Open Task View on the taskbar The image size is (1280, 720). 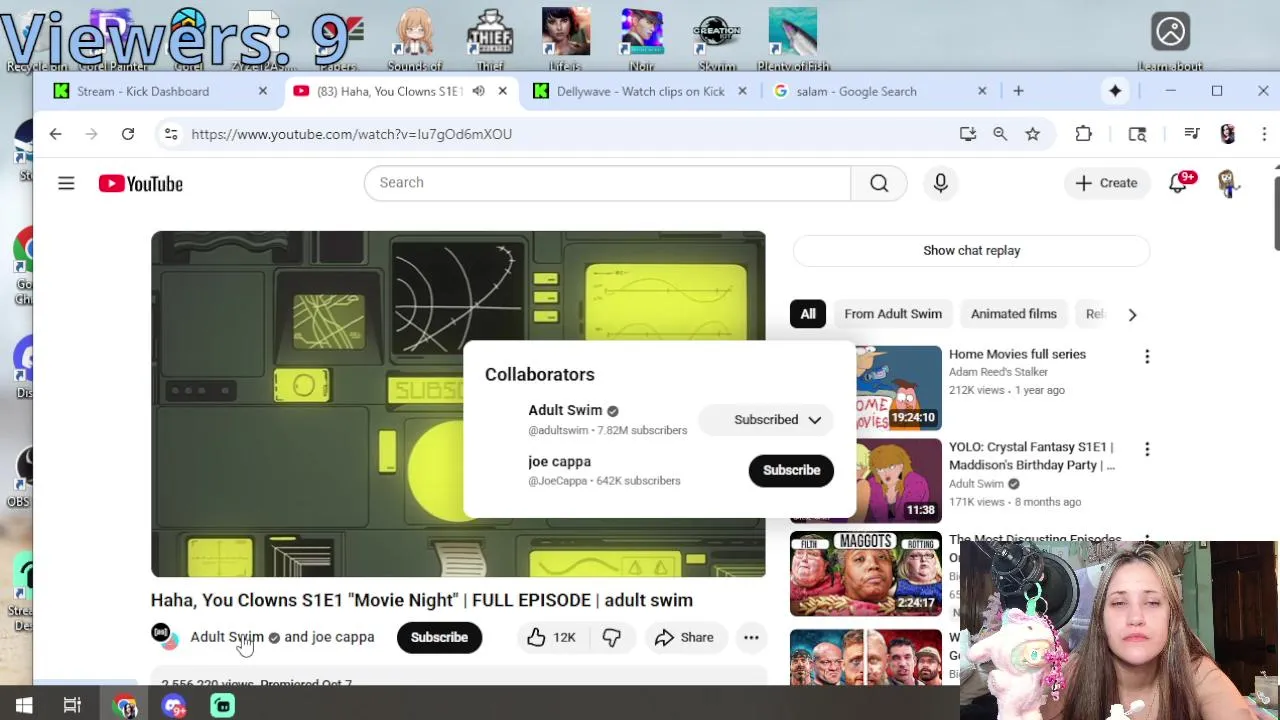[72, 706]
